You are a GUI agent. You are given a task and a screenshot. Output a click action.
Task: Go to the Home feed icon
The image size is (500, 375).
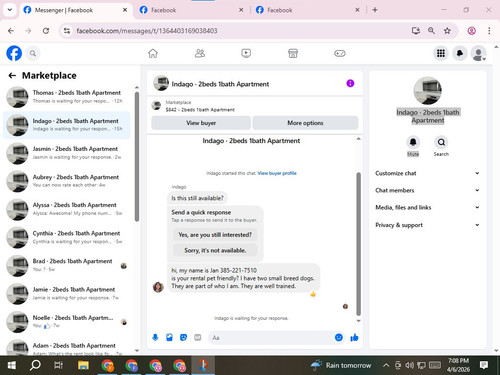tap(153, 53)
